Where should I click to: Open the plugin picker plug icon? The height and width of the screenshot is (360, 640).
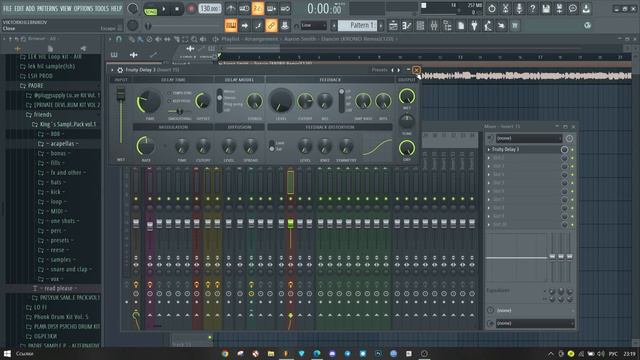[474, 26]
